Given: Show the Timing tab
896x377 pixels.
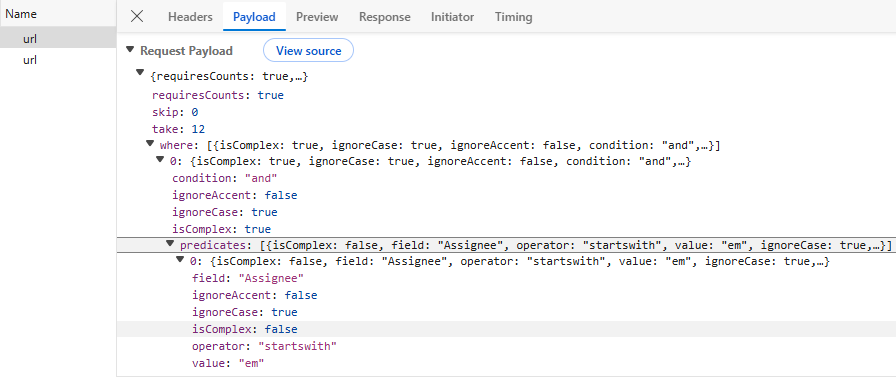Looking at the screenshot, I should [x=514, y=17].
